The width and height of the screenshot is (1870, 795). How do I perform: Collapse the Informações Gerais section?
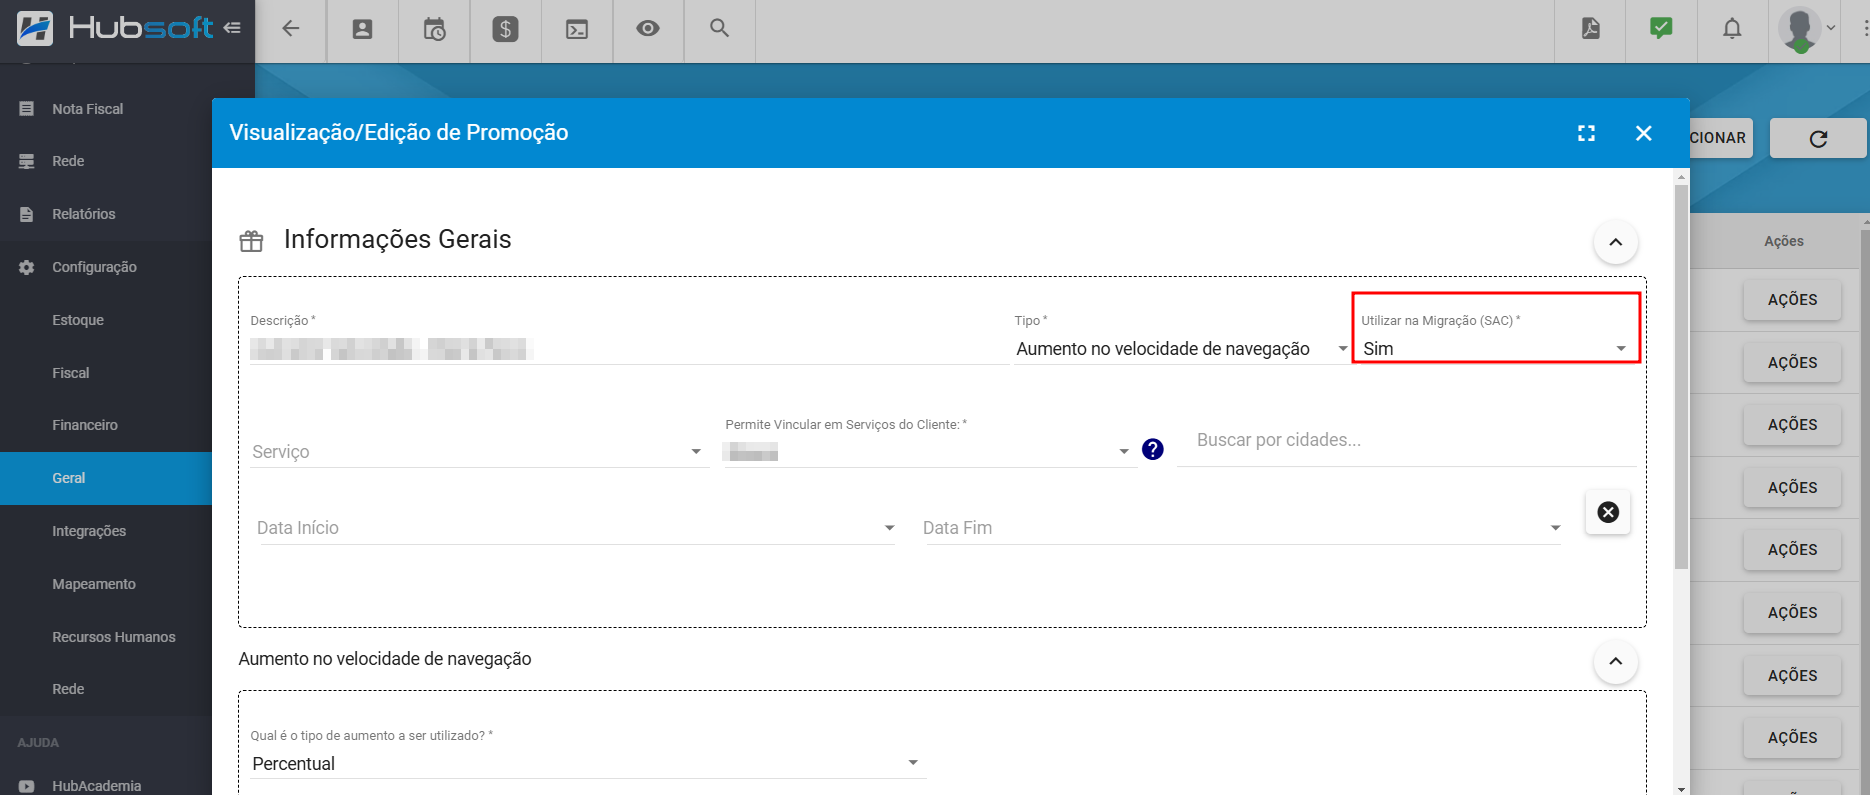click(x=1615, y=242)
